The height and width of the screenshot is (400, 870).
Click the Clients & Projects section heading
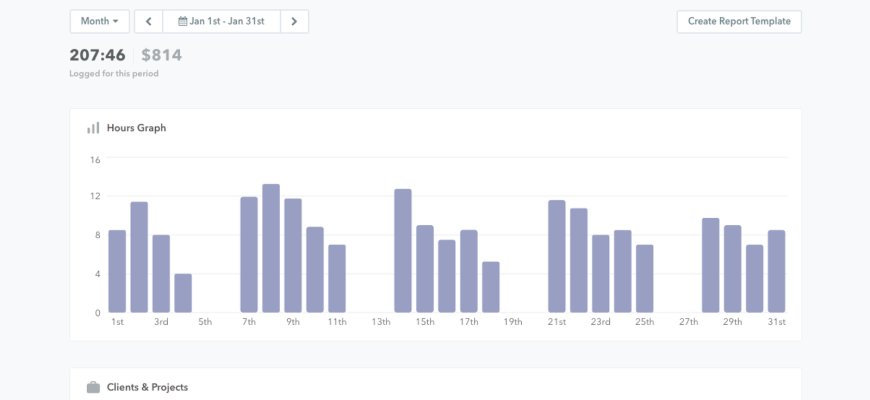click(147, 387)
